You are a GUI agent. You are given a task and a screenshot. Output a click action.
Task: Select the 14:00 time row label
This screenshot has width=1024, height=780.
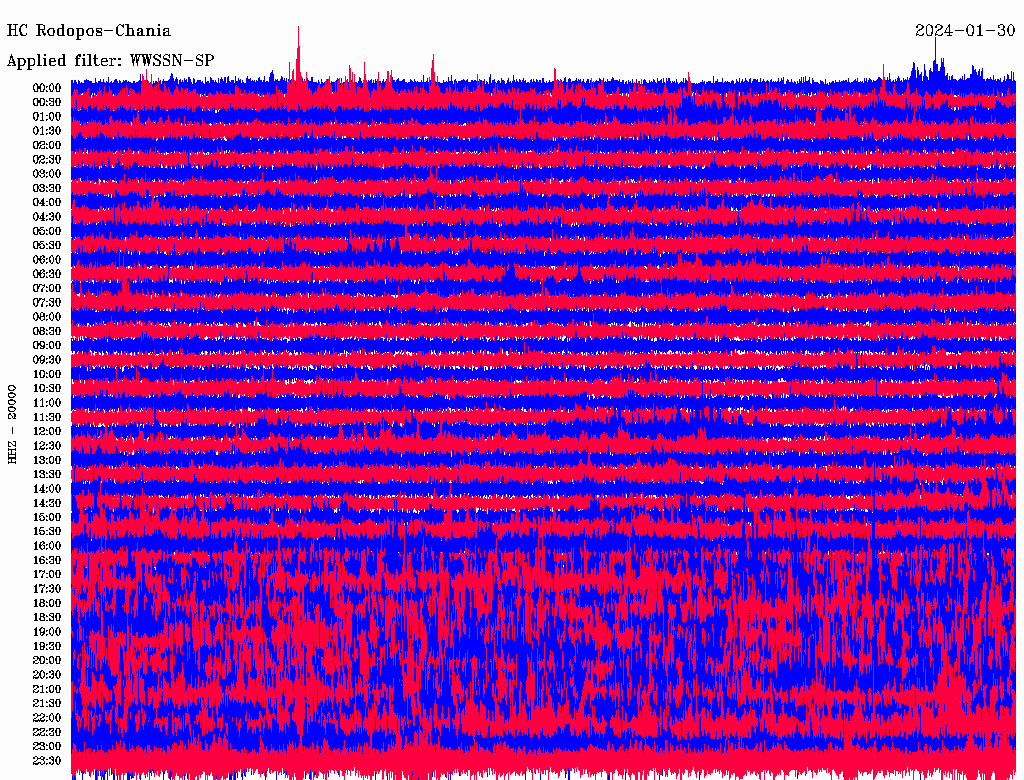pyautogui.click(x=47, y=488)
